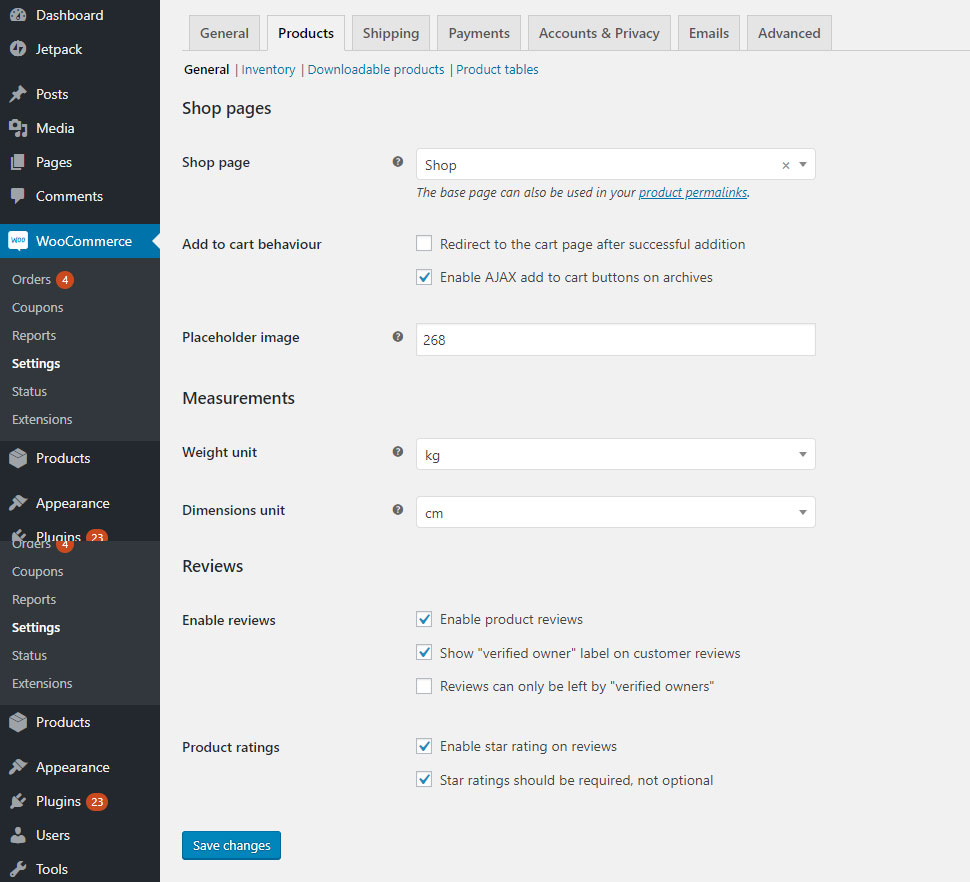This screenshot has height=882, width=970.
Task: Open the Payments tab
Action: (479, 33)
